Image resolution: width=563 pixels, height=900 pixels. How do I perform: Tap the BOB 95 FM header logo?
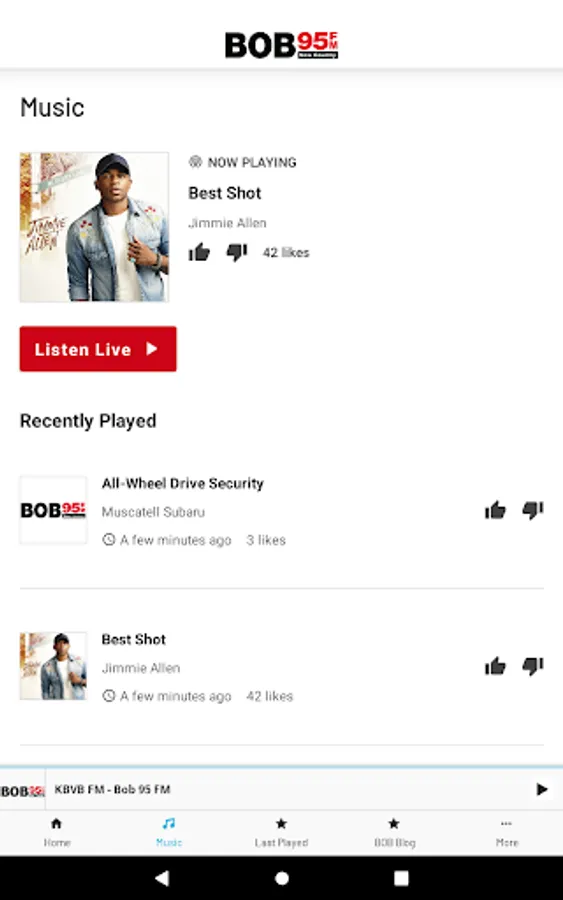tap(281, 45)
